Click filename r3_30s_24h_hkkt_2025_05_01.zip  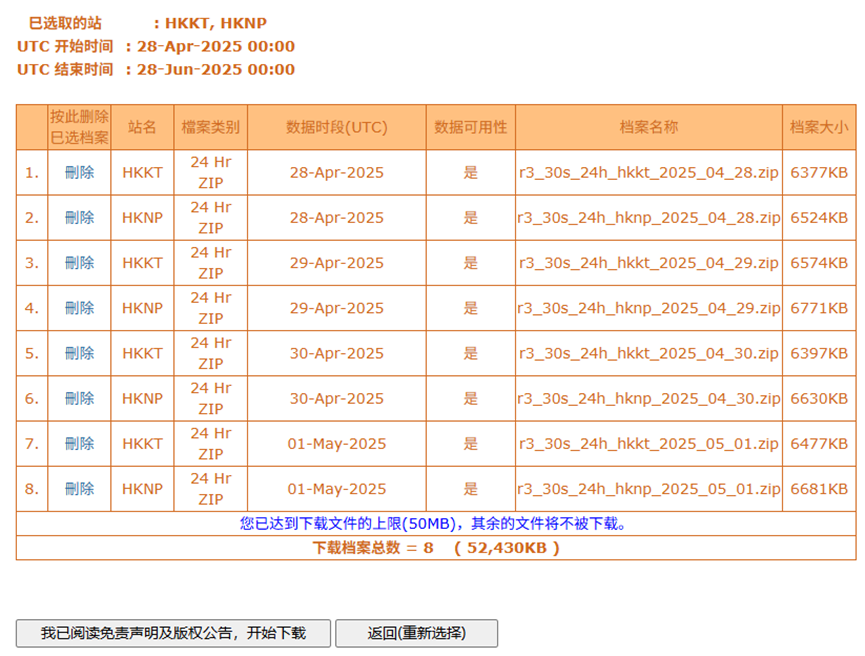(x=648, y=443)
